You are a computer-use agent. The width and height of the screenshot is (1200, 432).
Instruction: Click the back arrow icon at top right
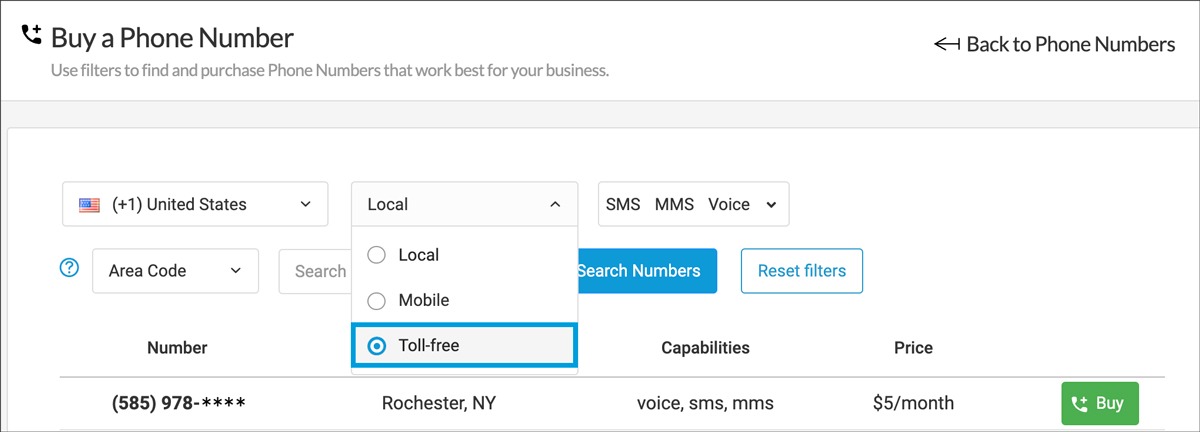(946, 44)
